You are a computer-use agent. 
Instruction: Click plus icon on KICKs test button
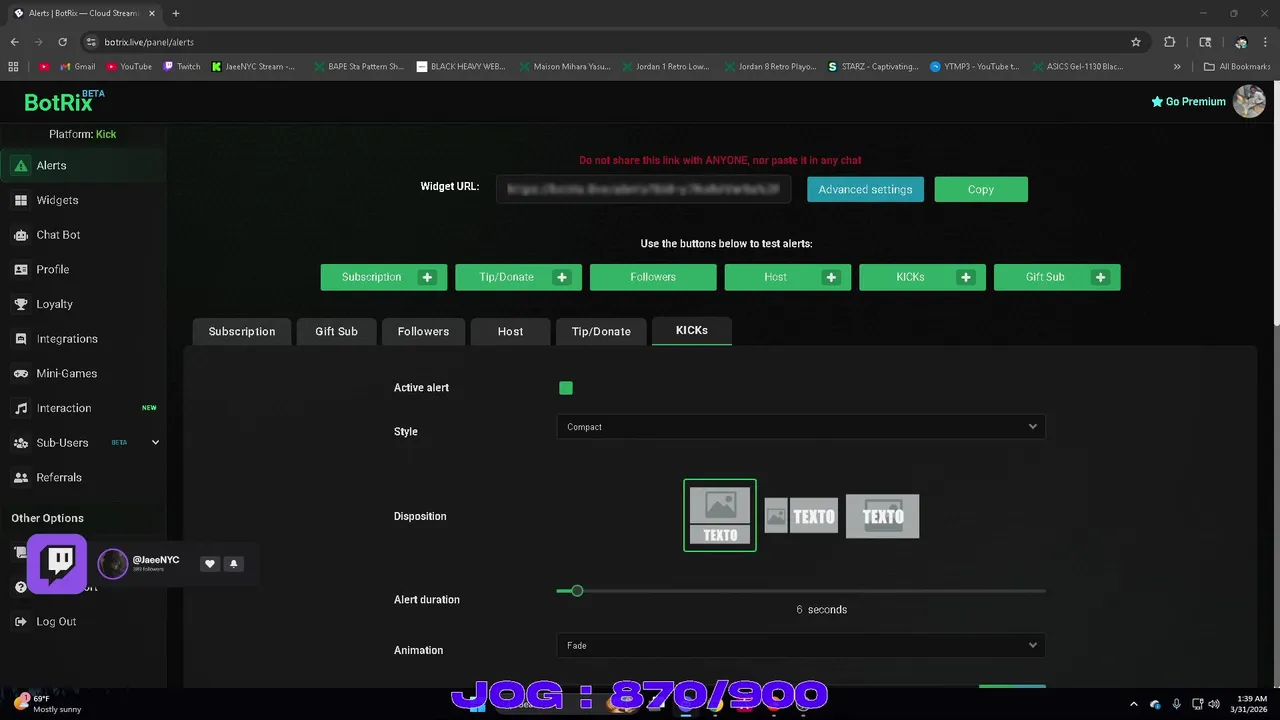[966, 277]
